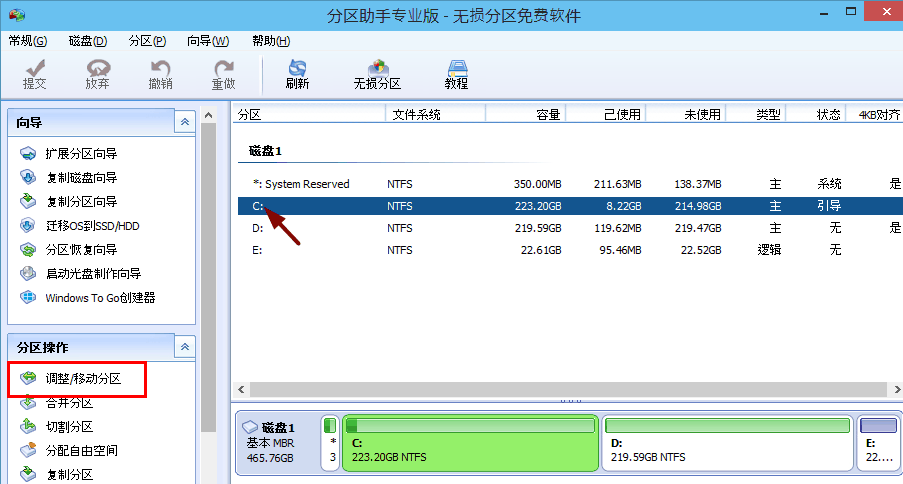This screenshot has height=484, width=903.
Task: Click Windows To Go创建器 label
Action: (x=100, y=298)
